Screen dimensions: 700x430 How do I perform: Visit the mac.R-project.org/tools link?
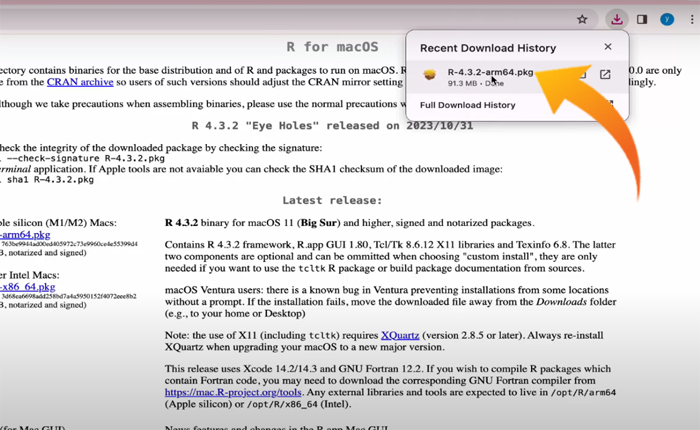pyautogui.click(x=233, y=392)
